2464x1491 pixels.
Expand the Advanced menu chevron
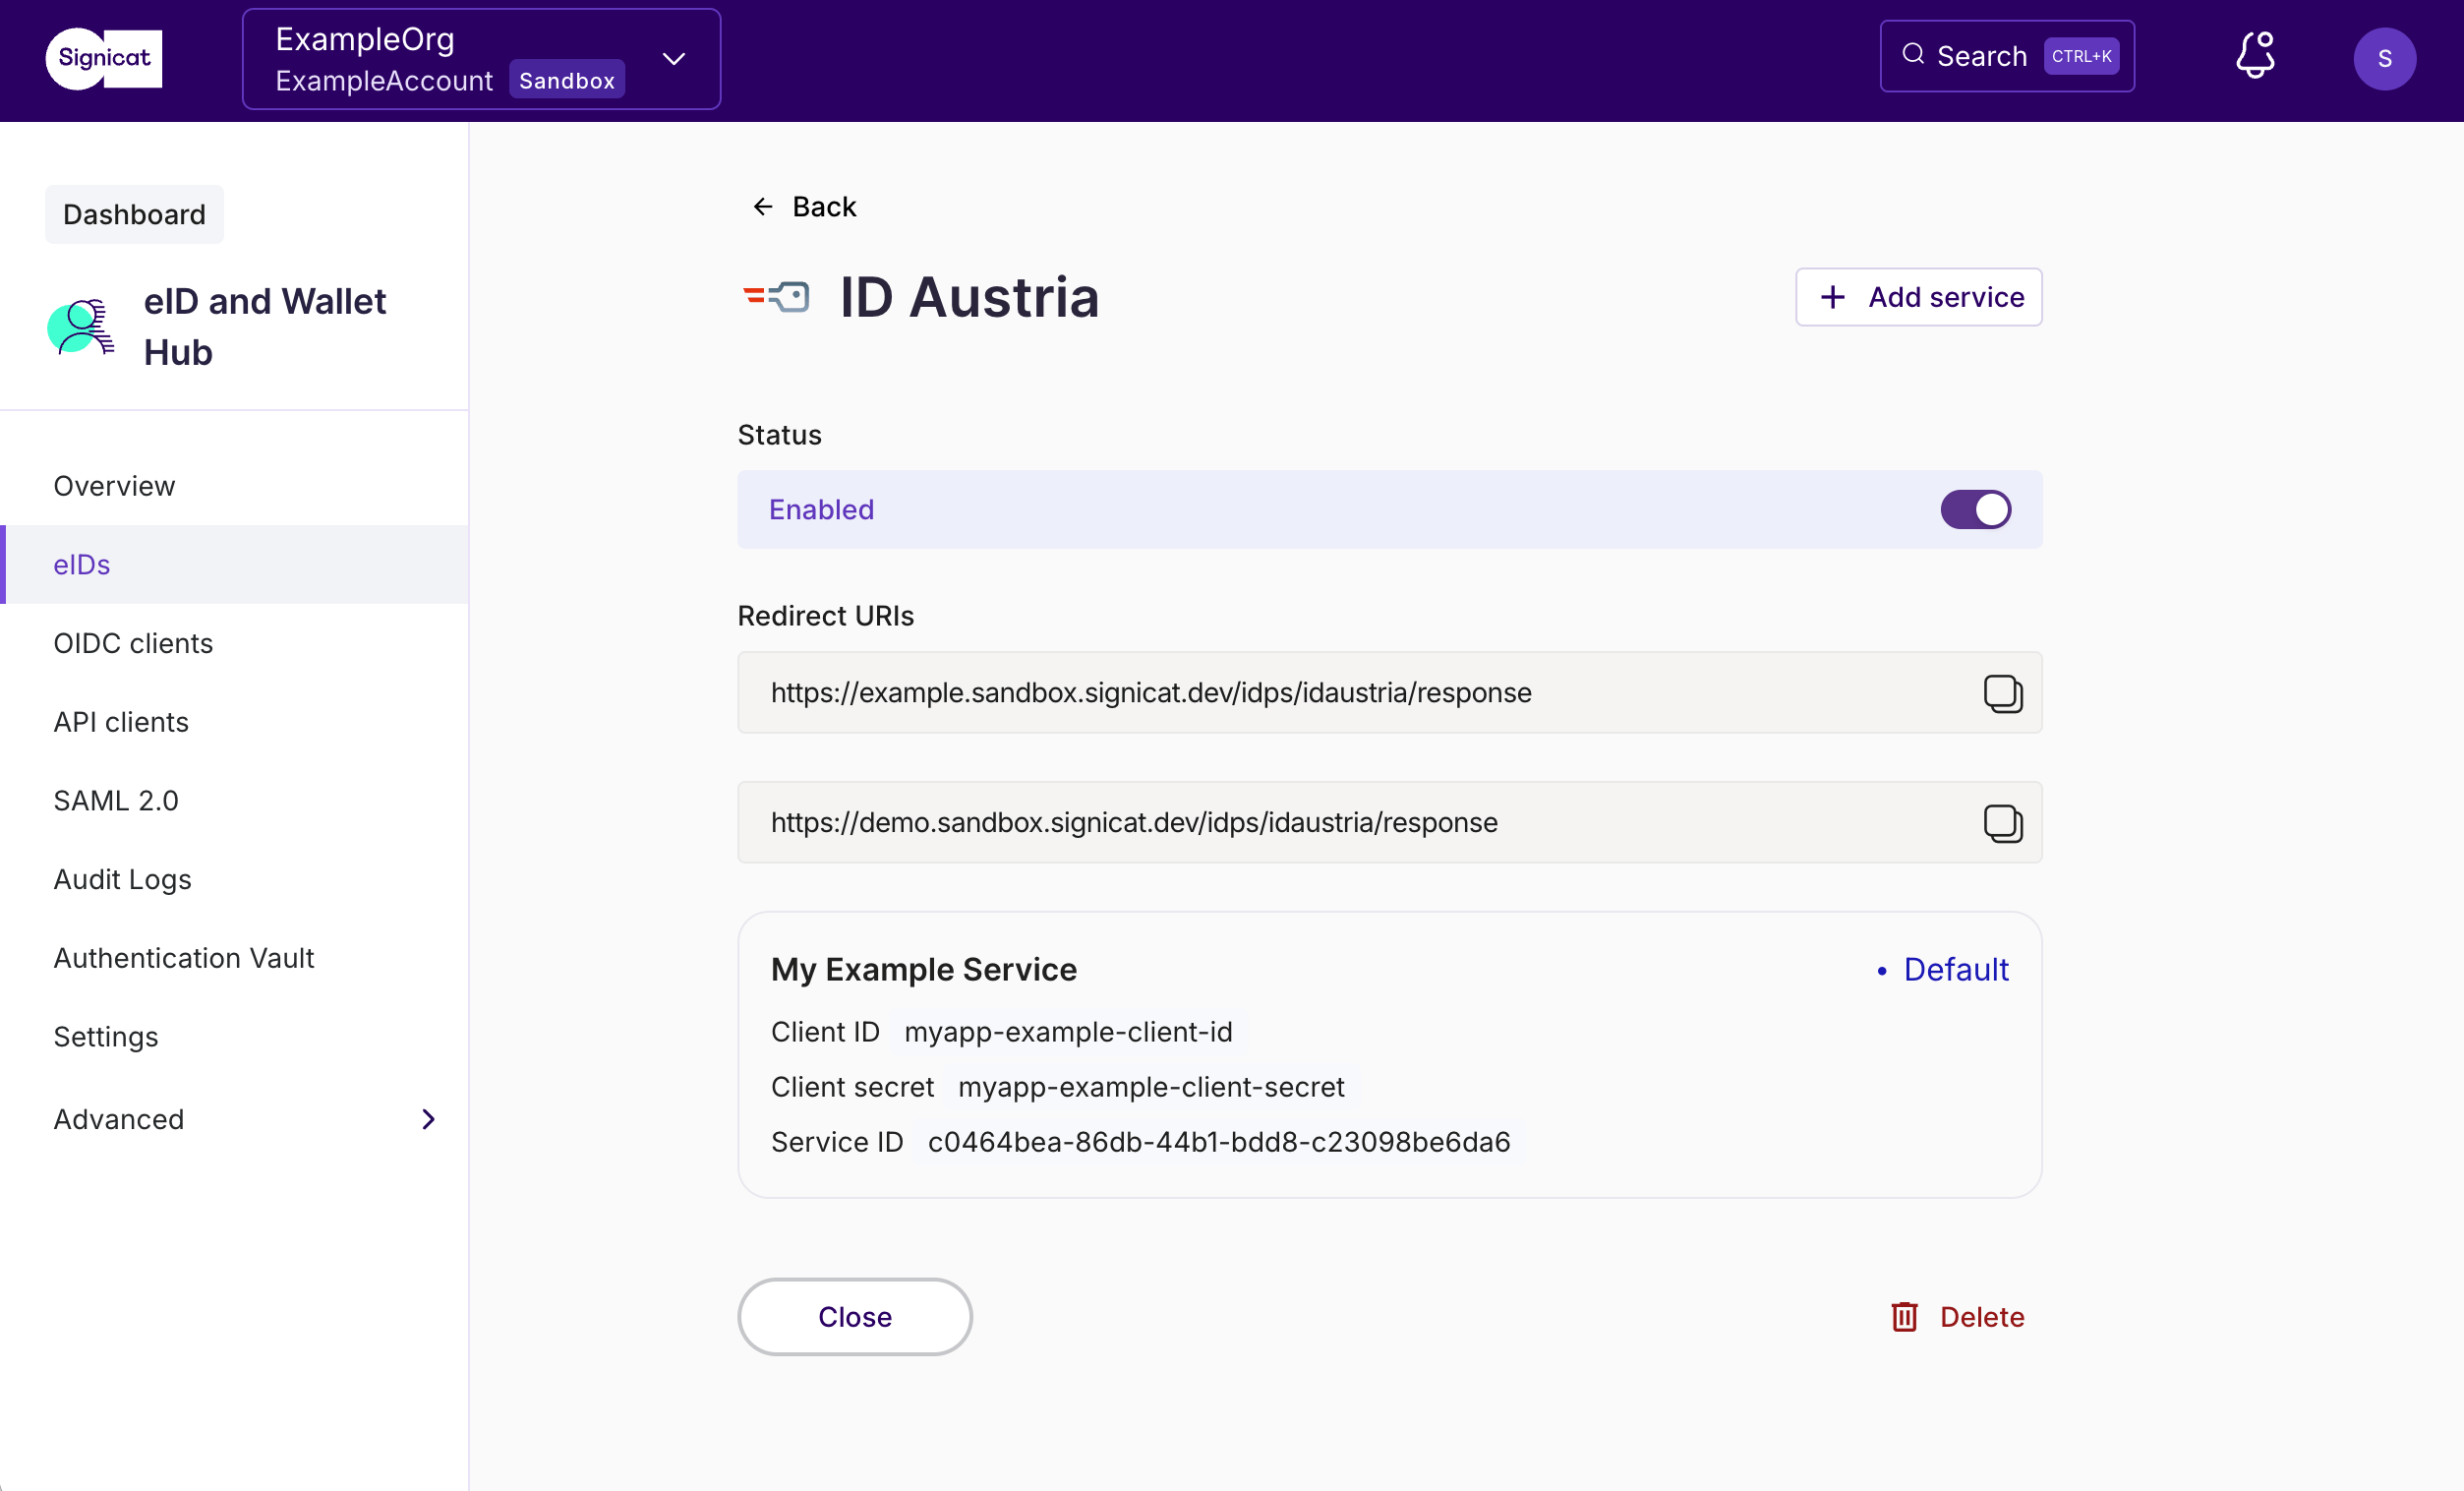pyautogui.click(x=428, y=1119)
